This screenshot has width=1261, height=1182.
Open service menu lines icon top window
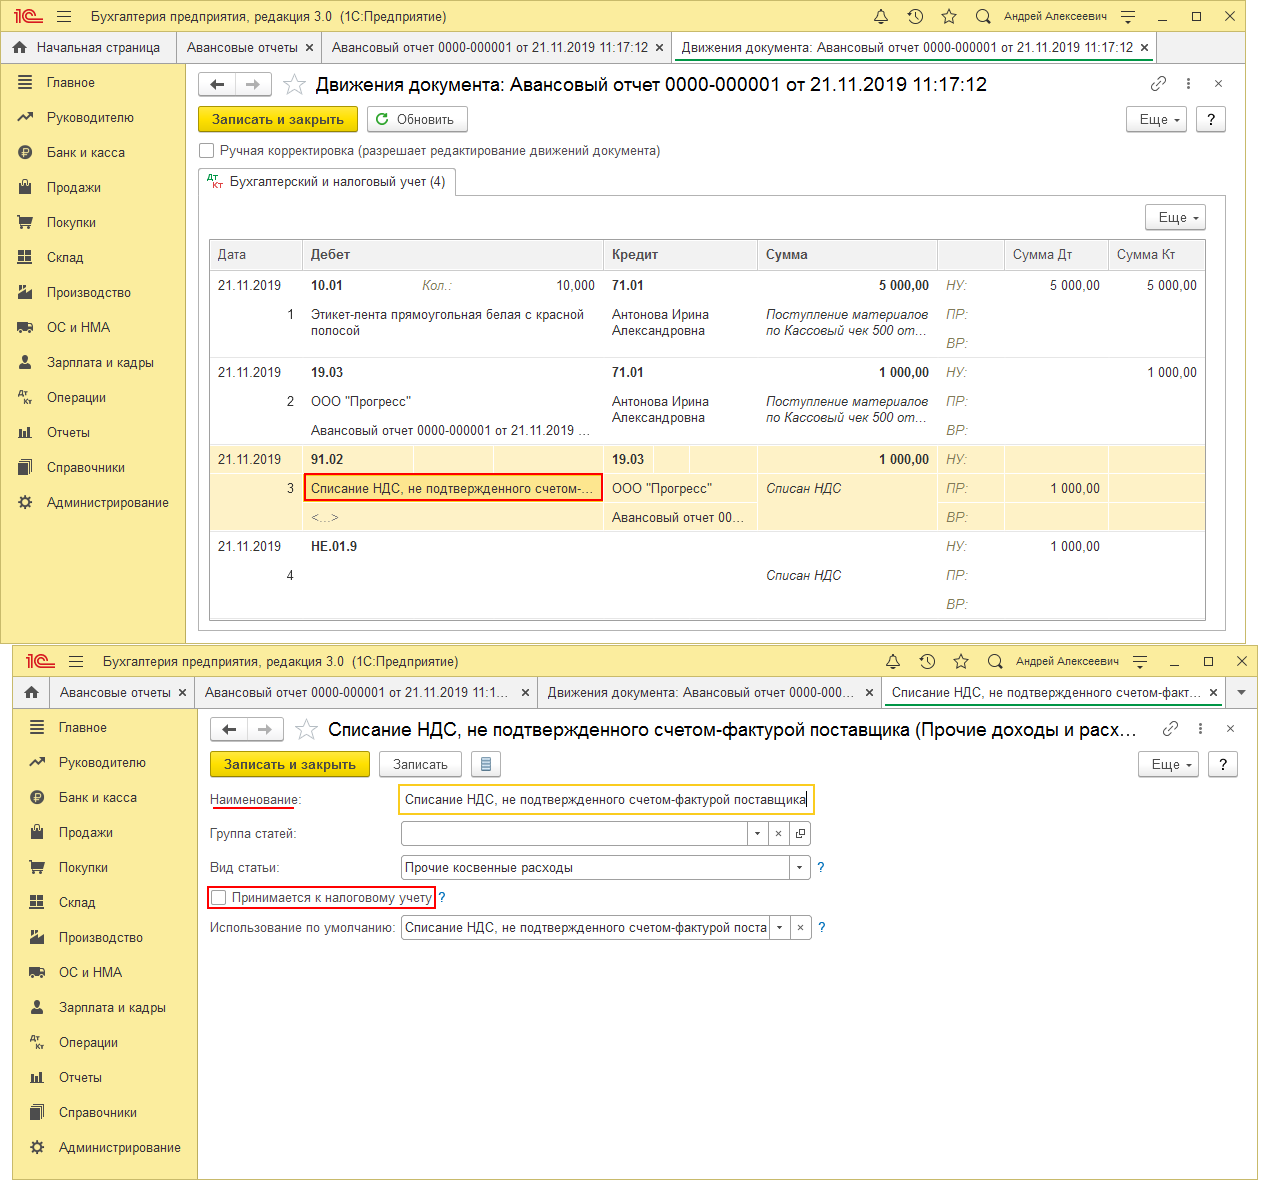[x=1128, y=16]
